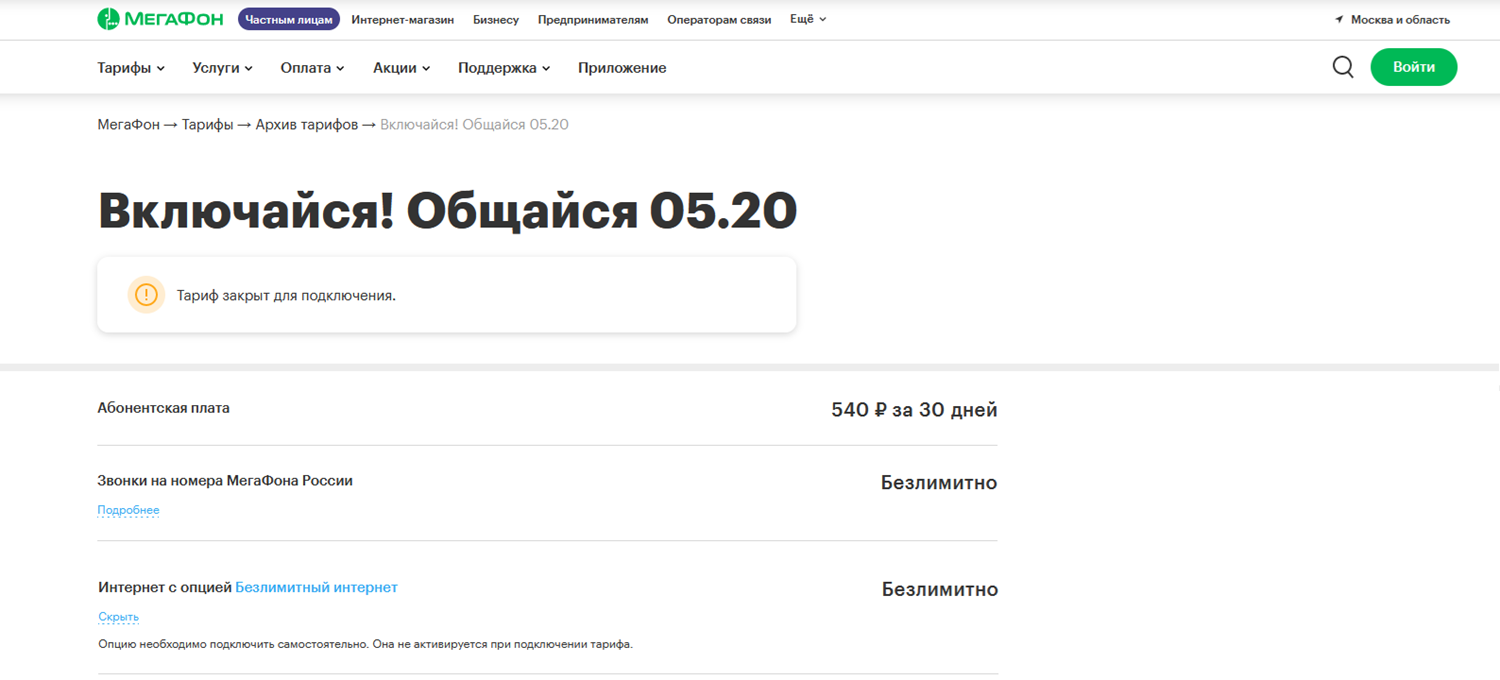1500x680 pixels.
Task: Open the Безлимитный интернет option link
Action: tap(316, 587)
